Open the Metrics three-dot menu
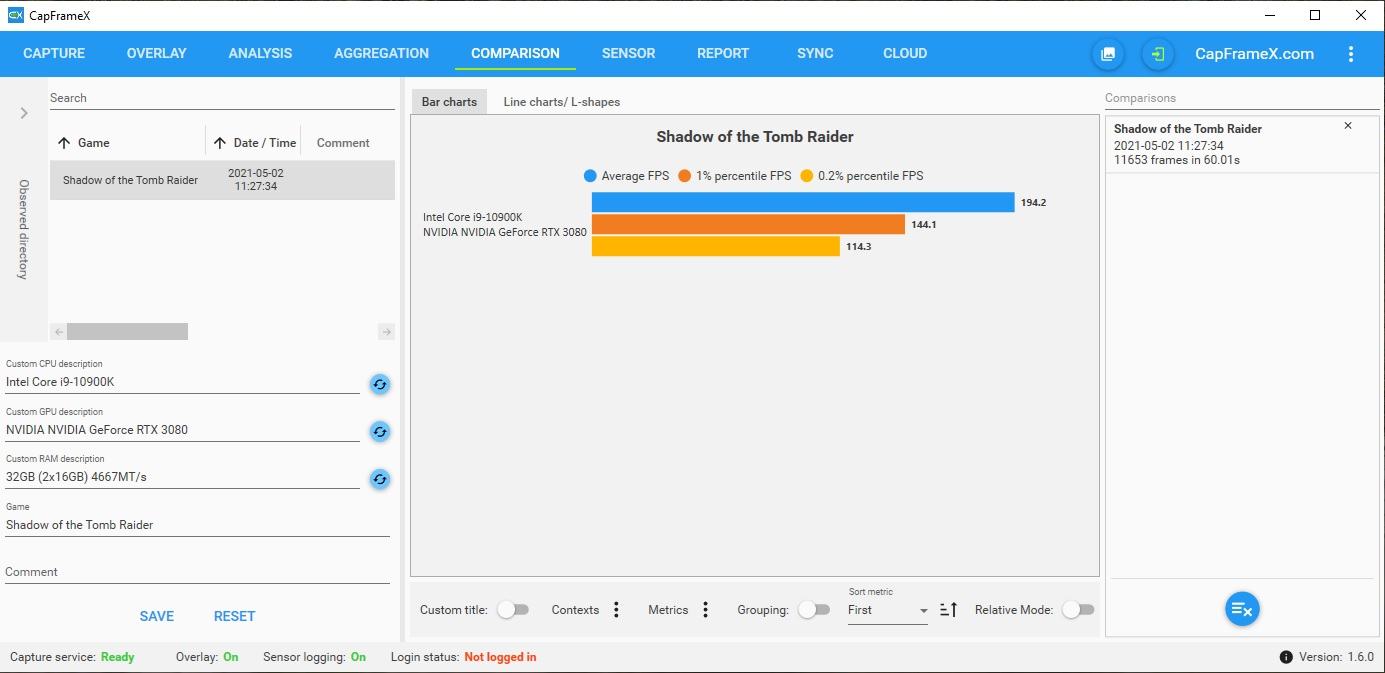Viewport: 1385px width, 673px height. click(705, 610)
